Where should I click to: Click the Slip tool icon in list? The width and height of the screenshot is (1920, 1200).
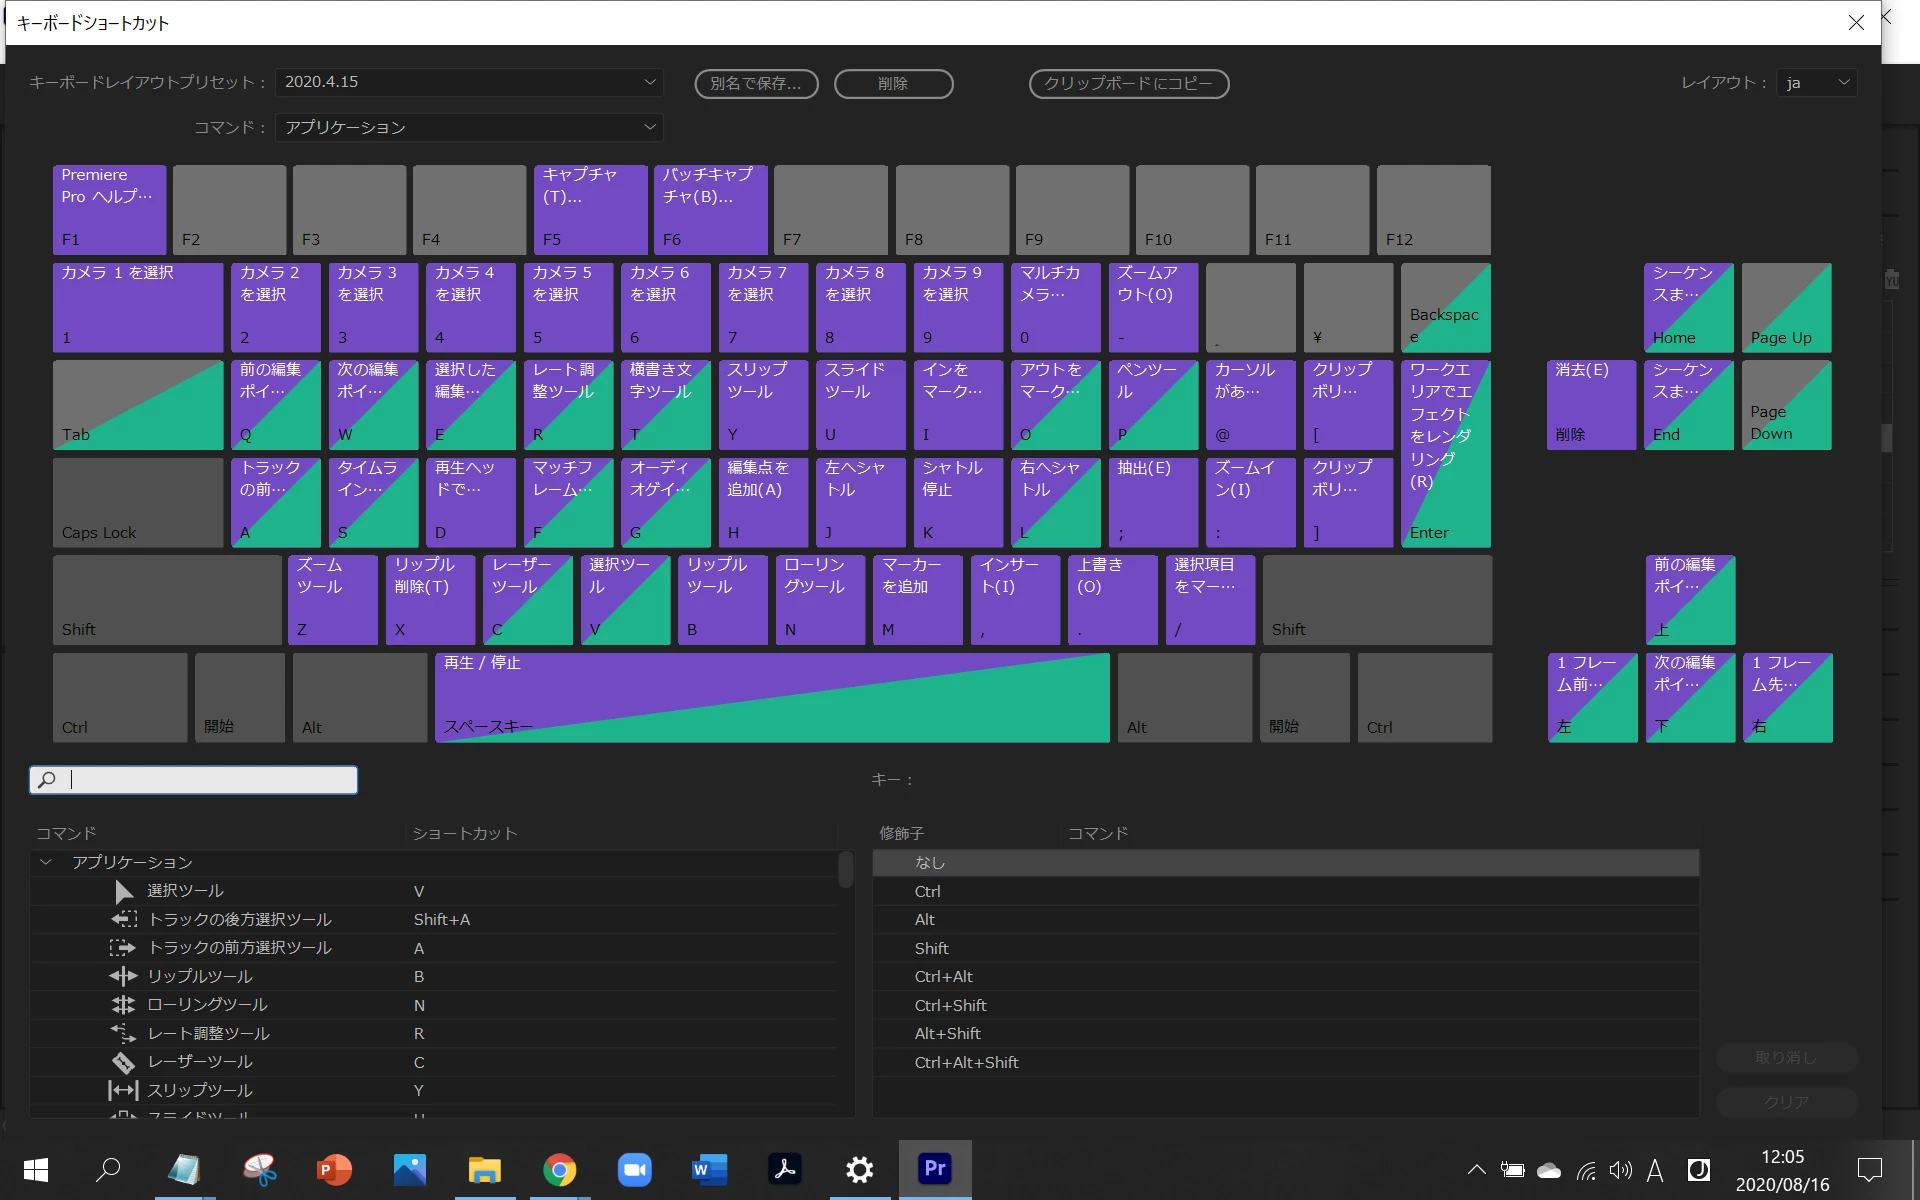coord(123,1090)
